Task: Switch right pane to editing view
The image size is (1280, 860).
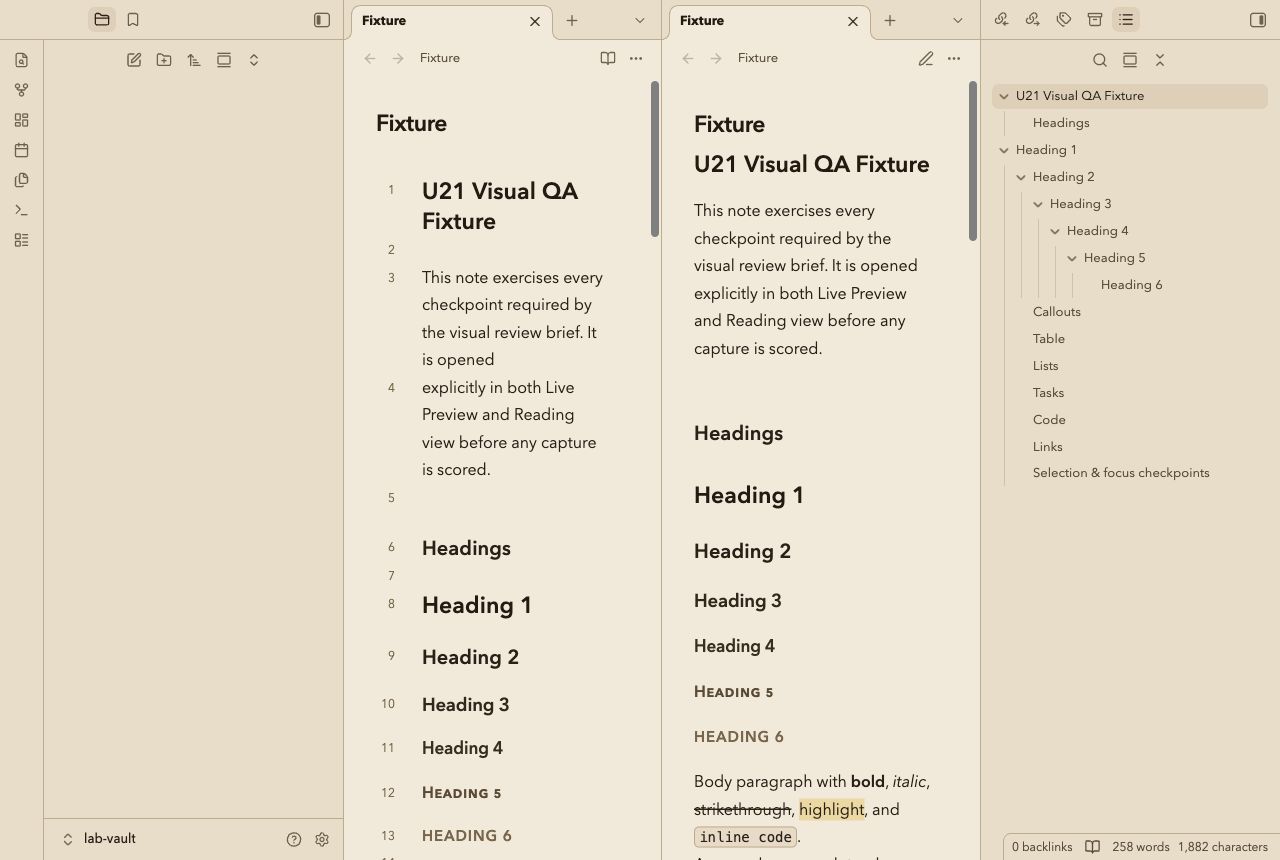Action: click(926, 58)
